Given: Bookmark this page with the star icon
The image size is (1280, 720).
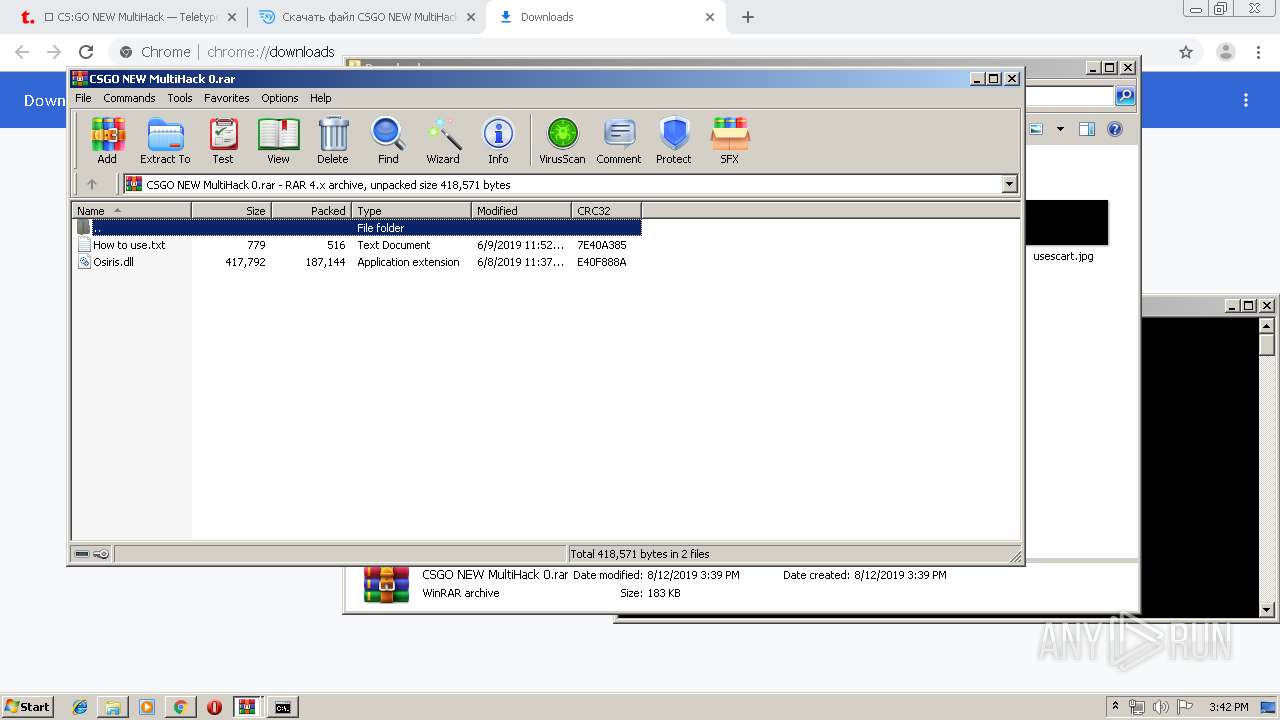Looking at the screenshot, I should point(1186,52).
